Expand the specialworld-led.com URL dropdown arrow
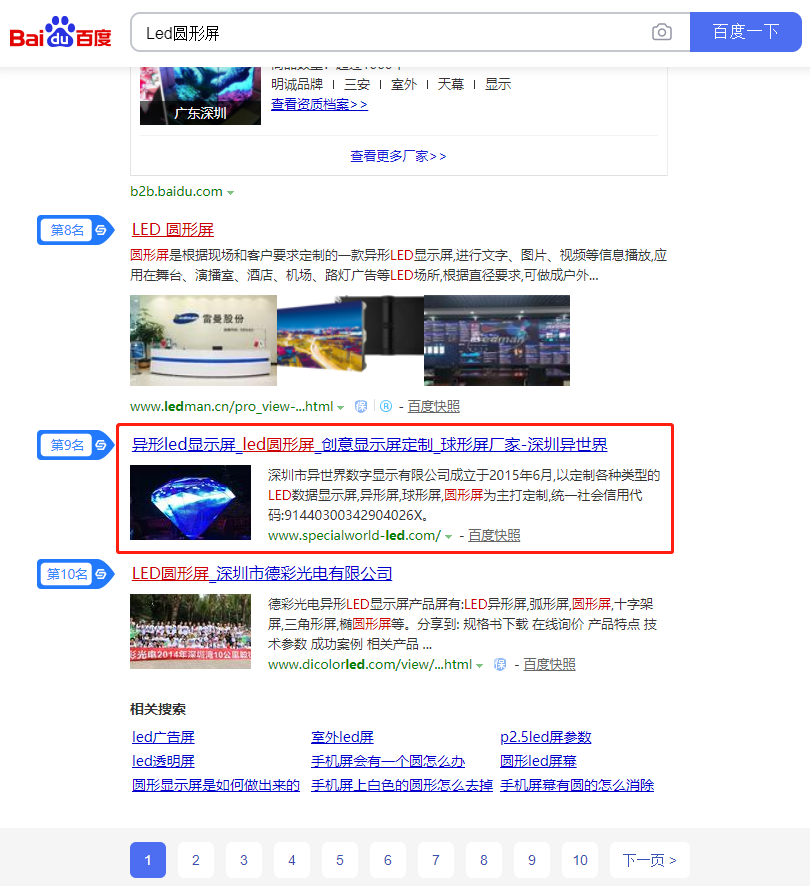810x886 pixels. pyautogui.click(x=448, y=536)
